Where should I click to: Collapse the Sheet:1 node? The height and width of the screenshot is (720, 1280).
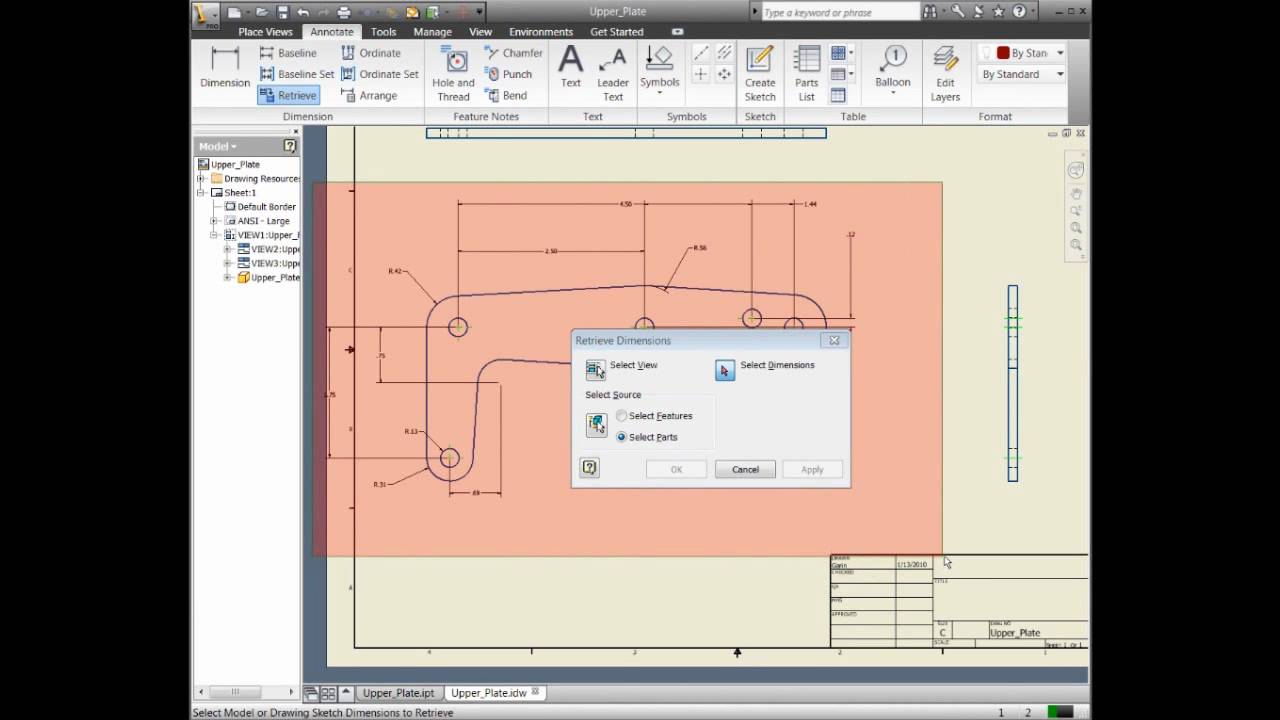point(201,192)
